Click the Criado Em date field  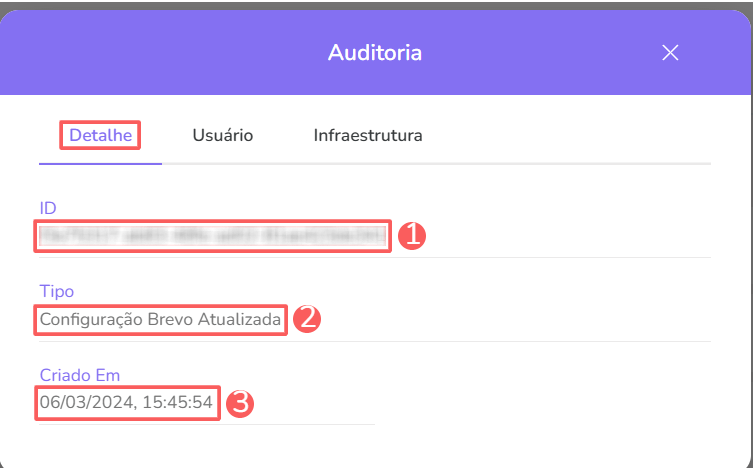point(126,403)
